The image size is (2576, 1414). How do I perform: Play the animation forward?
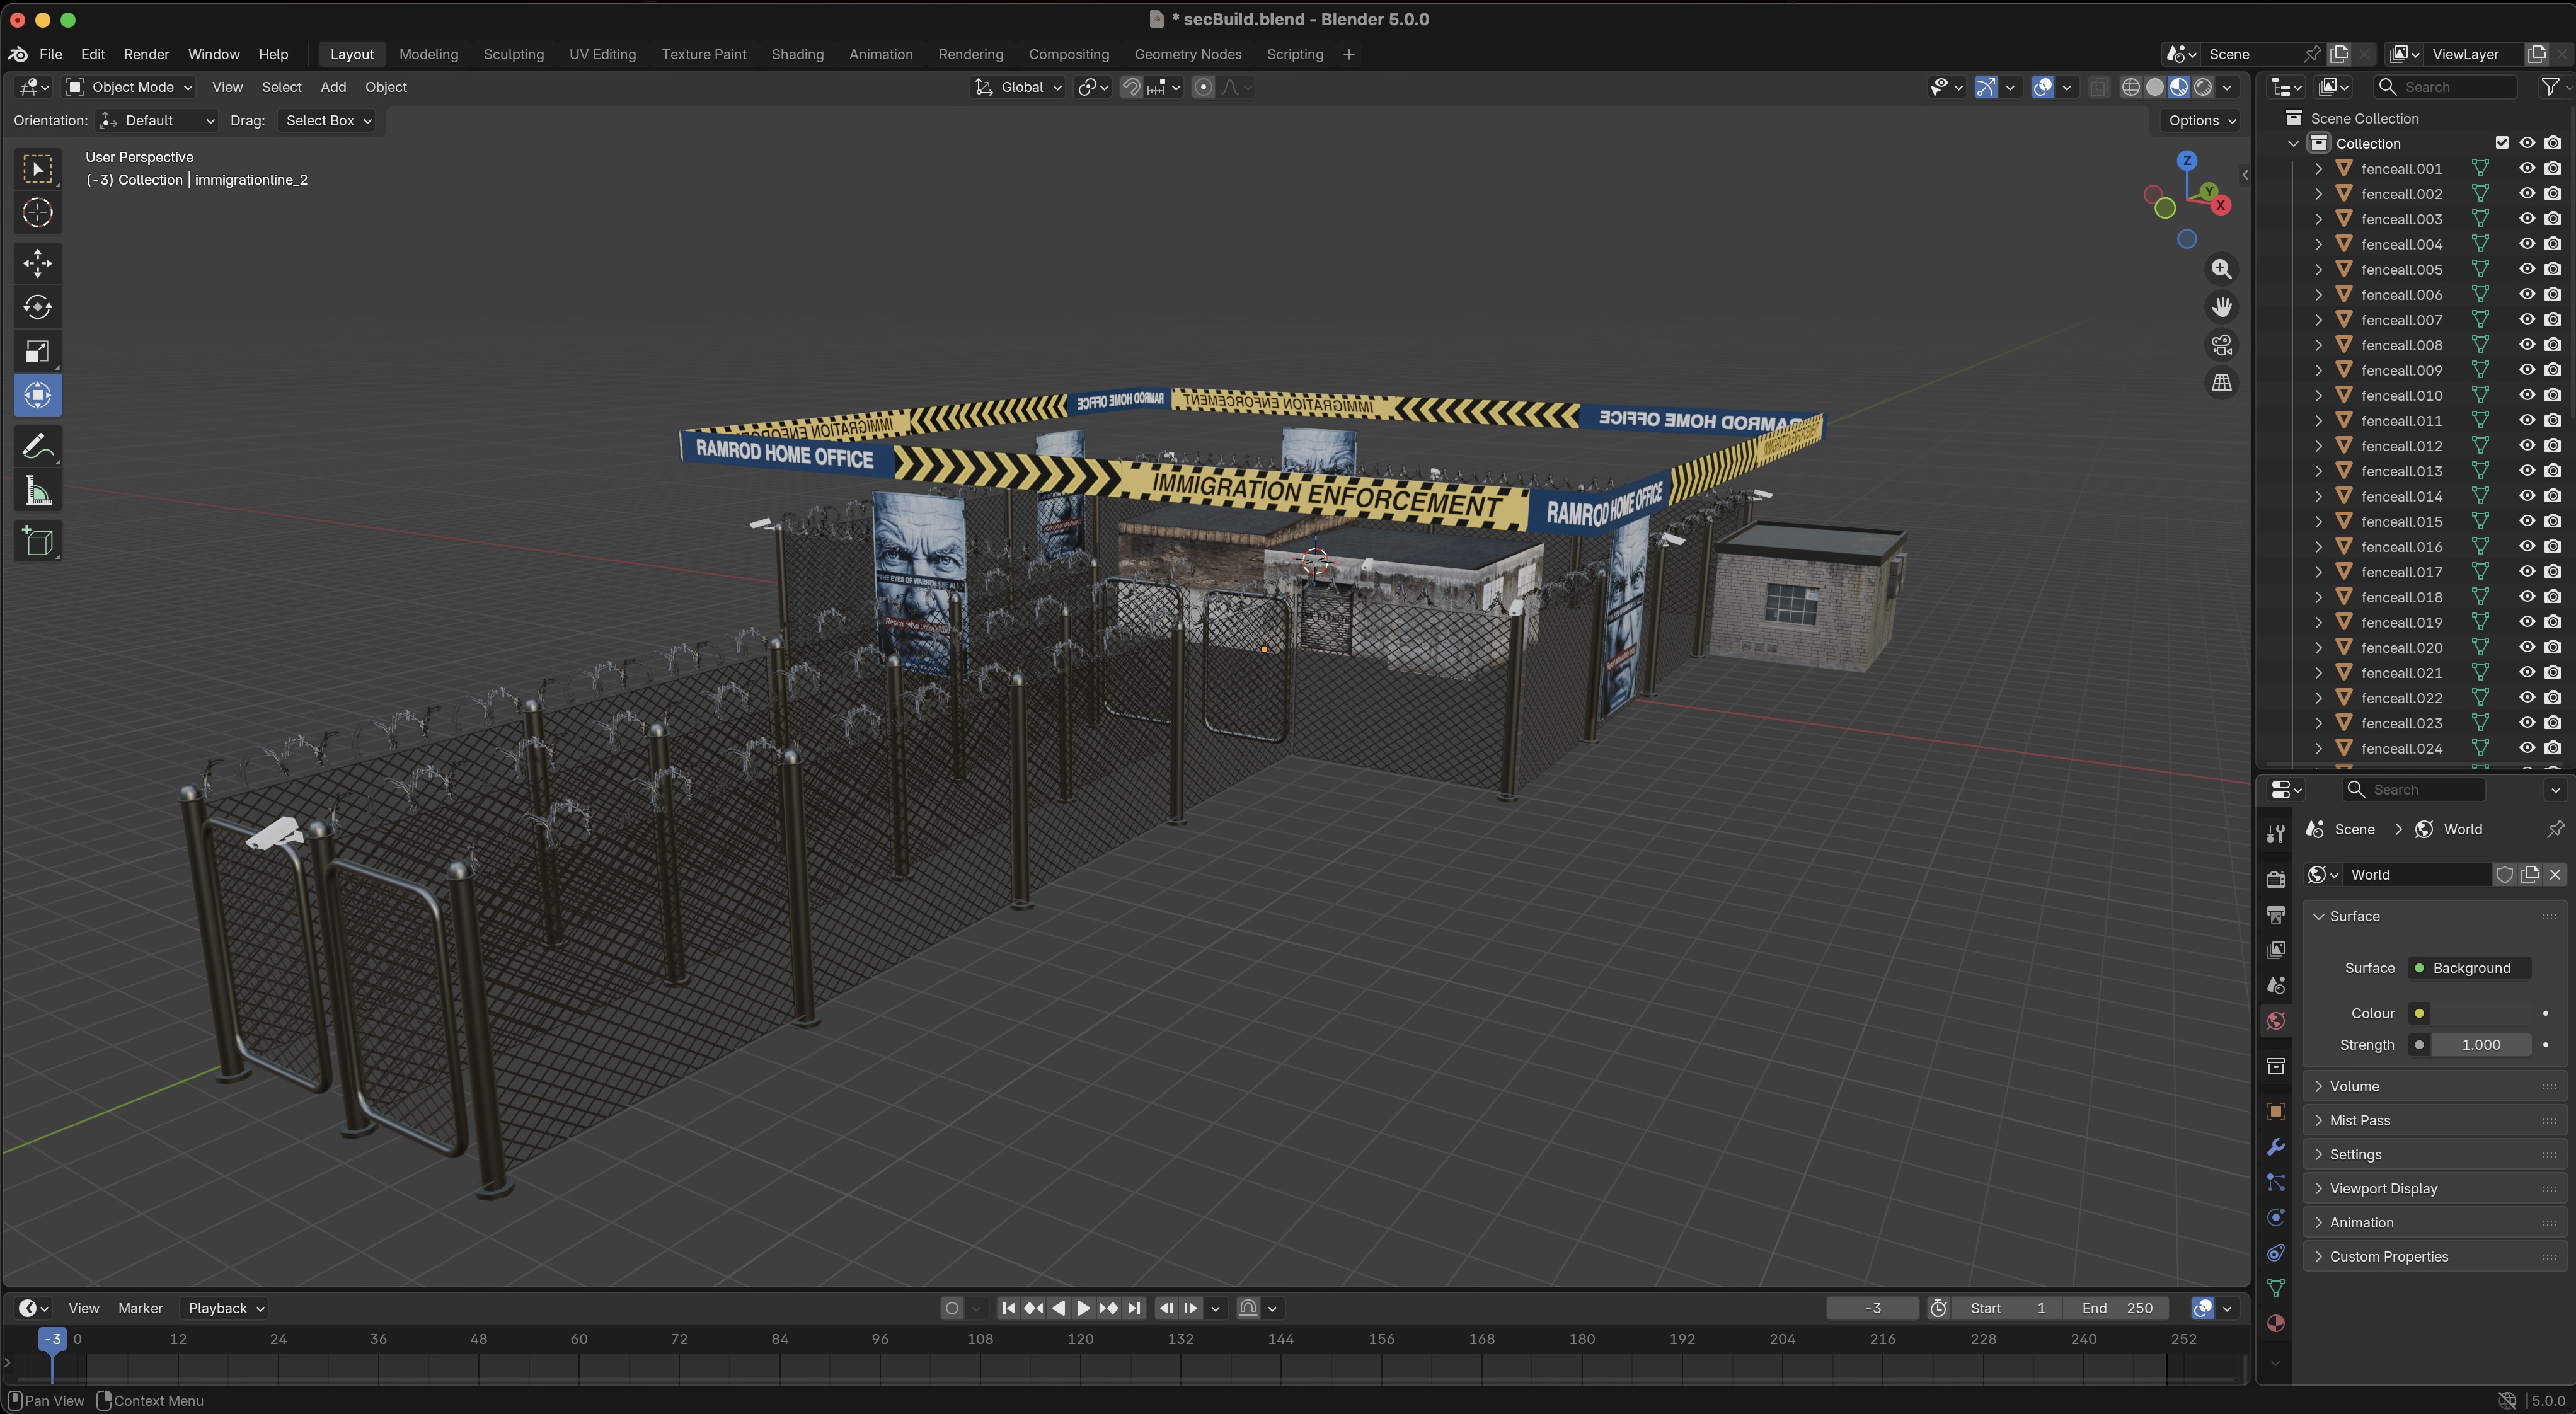(1083, 1308)
